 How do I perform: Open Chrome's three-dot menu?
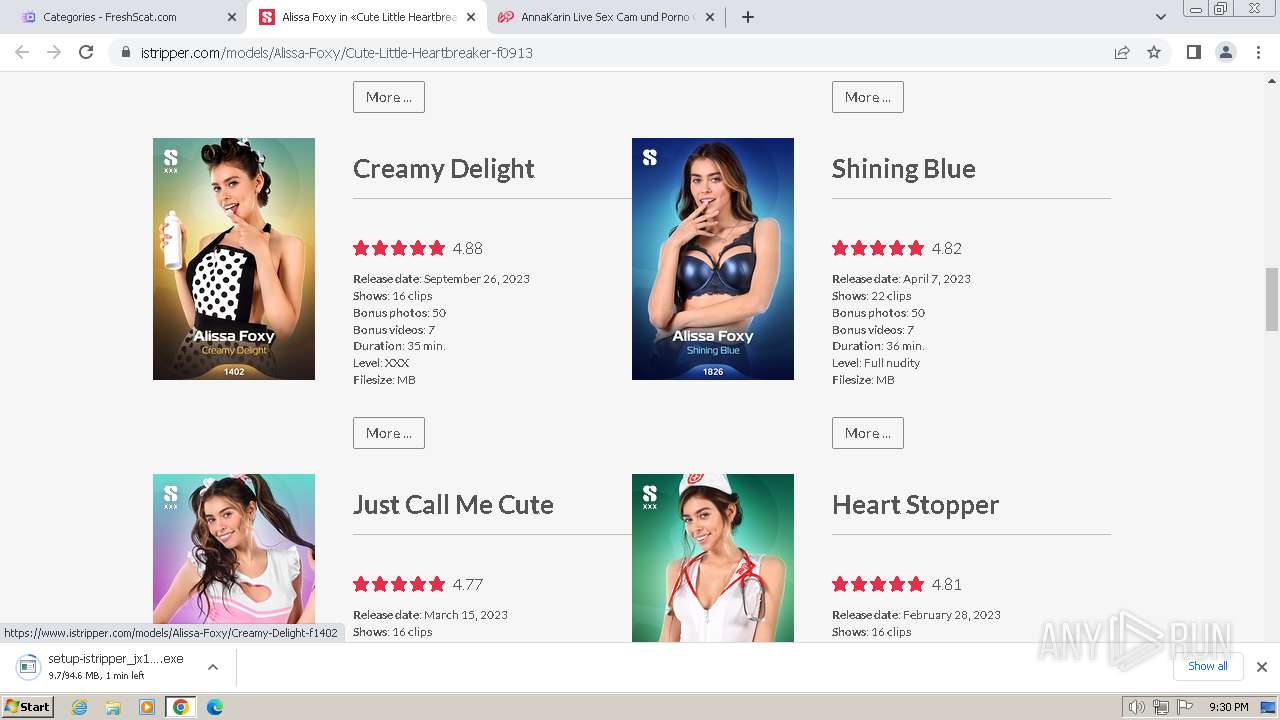(1259, 52)
